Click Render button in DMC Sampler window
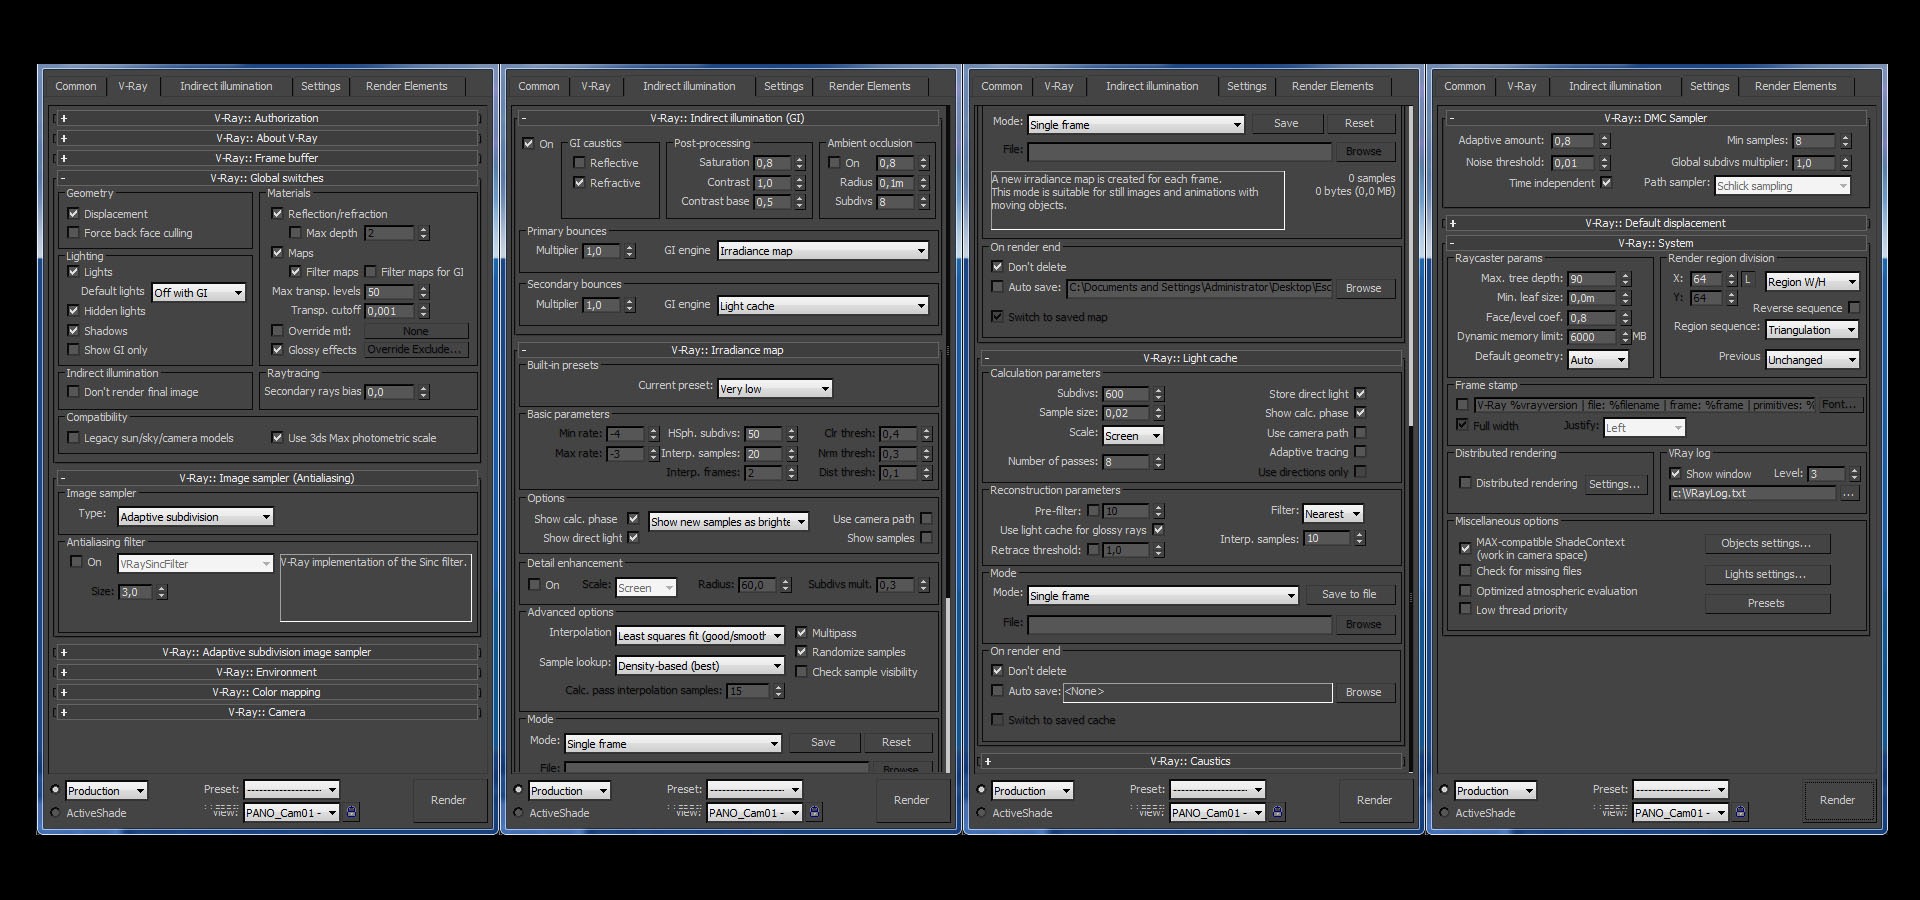The height and width of the screenshot is (900, 1920). 1837,800
